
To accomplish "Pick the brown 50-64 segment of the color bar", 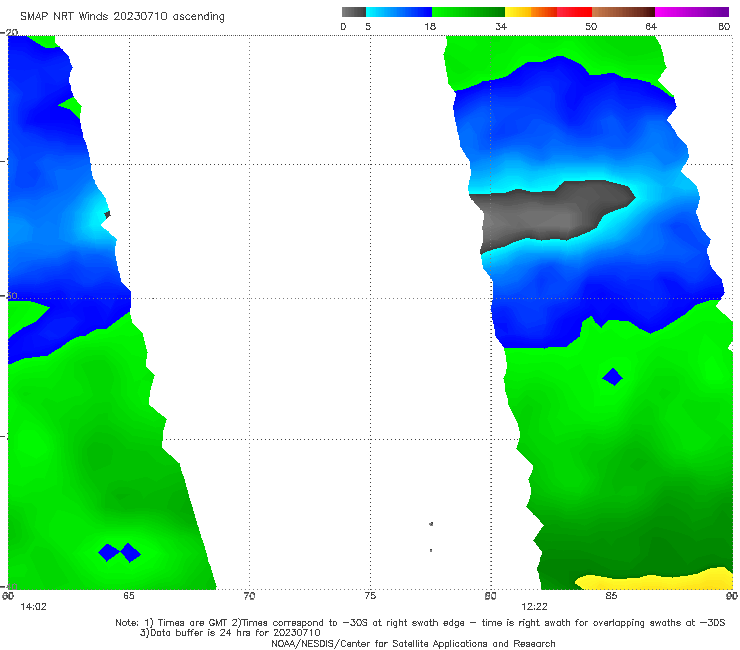I will tap(623, 12).
